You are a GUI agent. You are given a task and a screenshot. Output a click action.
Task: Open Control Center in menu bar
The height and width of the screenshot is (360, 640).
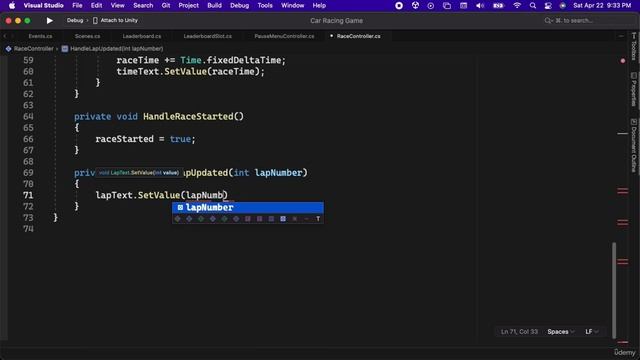pos(548,6)
